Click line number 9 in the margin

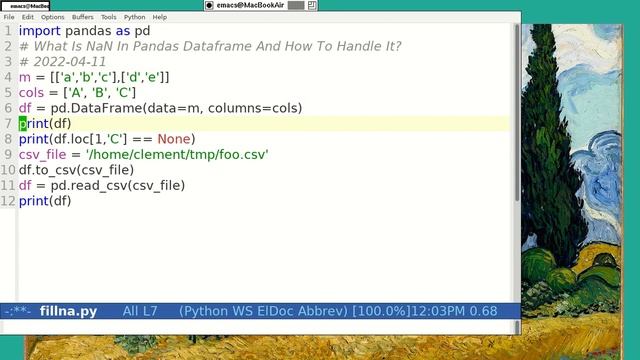(x=8, y=155)
